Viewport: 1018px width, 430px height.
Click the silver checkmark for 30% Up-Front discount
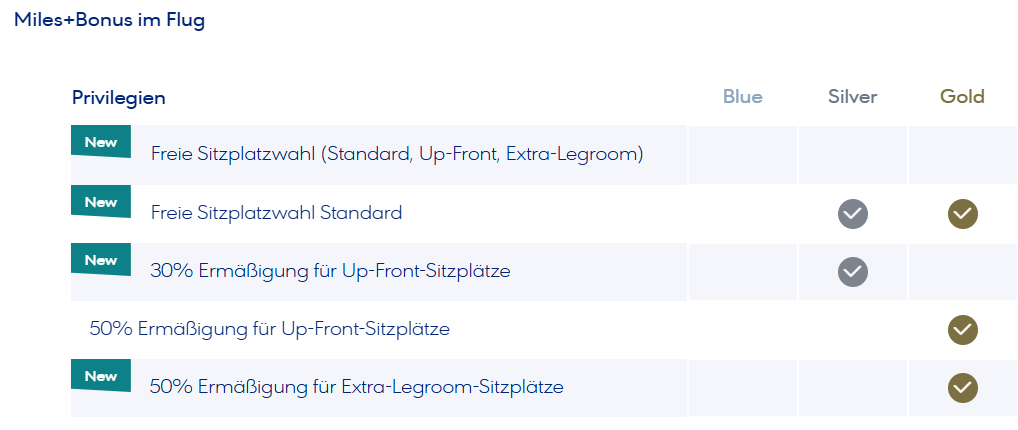click(x=853, y=271)
